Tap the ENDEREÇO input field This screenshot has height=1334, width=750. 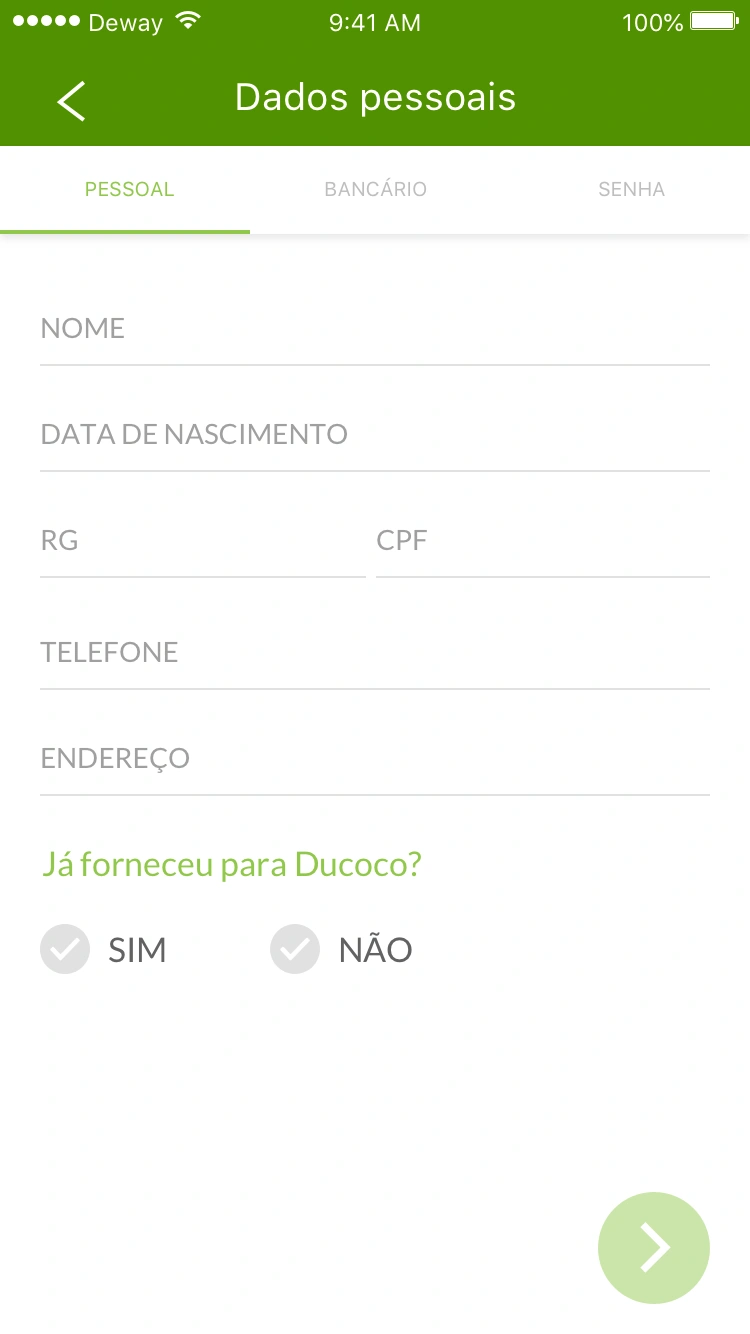(x=375, y=760)
